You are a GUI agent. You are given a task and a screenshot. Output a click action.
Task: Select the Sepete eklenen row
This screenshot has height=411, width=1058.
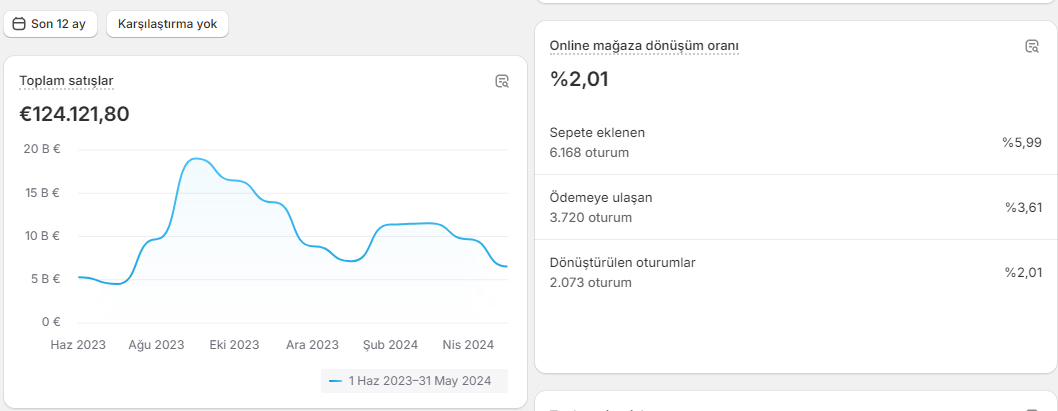(796, 142)
